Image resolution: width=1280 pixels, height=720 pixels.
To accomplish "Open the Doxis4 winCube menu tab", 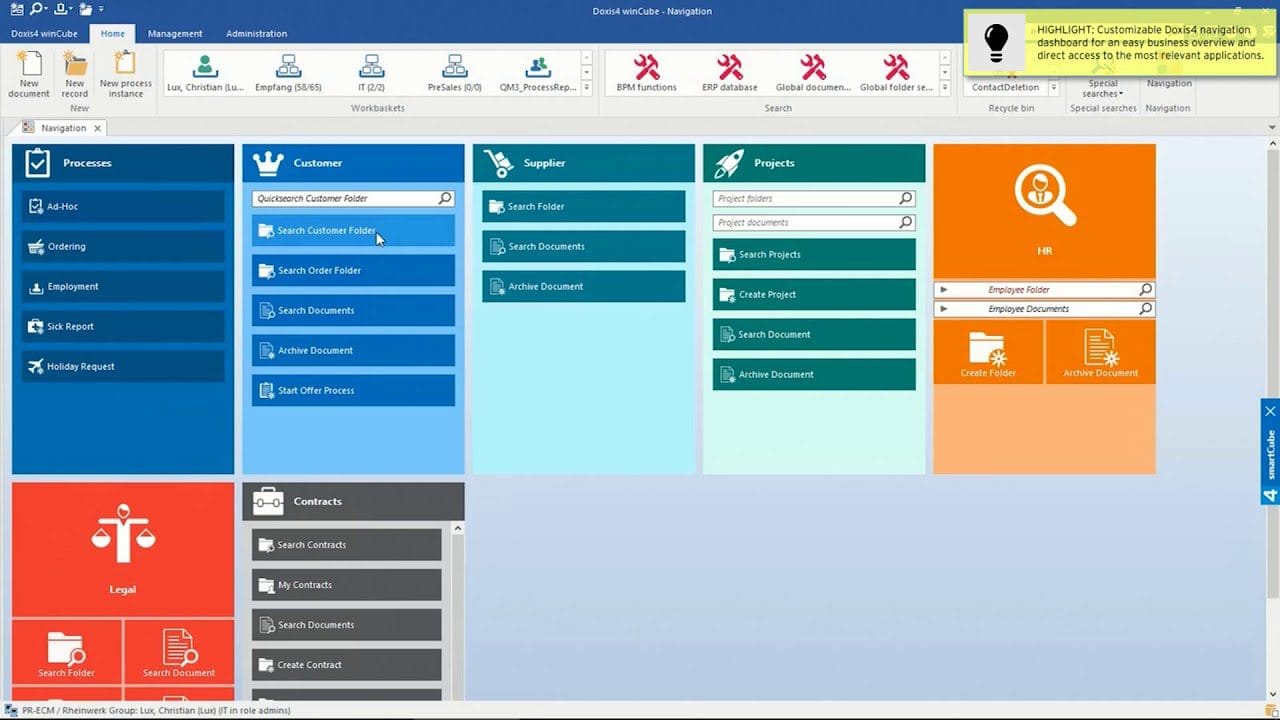I will pos(44,33).
